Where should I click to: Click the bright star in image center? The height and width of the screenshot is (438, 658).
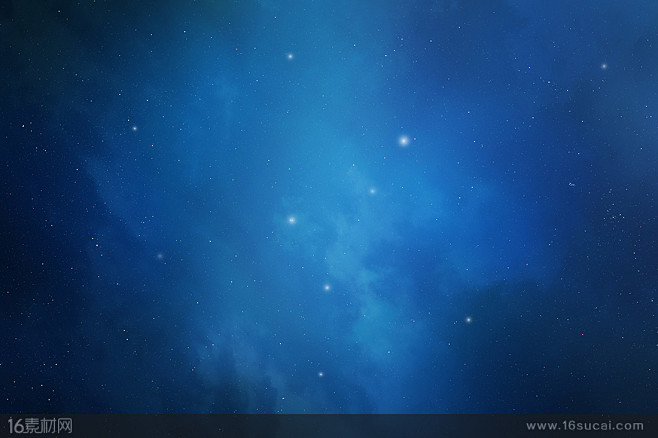pyautogui.click(x=292, y=219)
